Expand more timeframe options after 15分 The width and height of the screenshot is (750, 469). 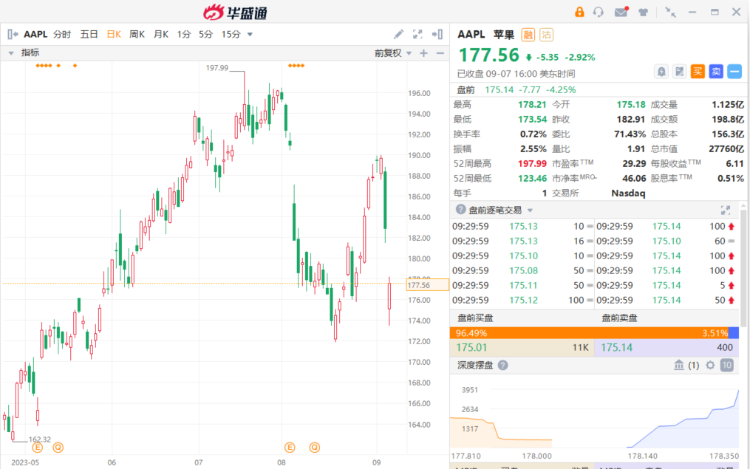[249, 34]
